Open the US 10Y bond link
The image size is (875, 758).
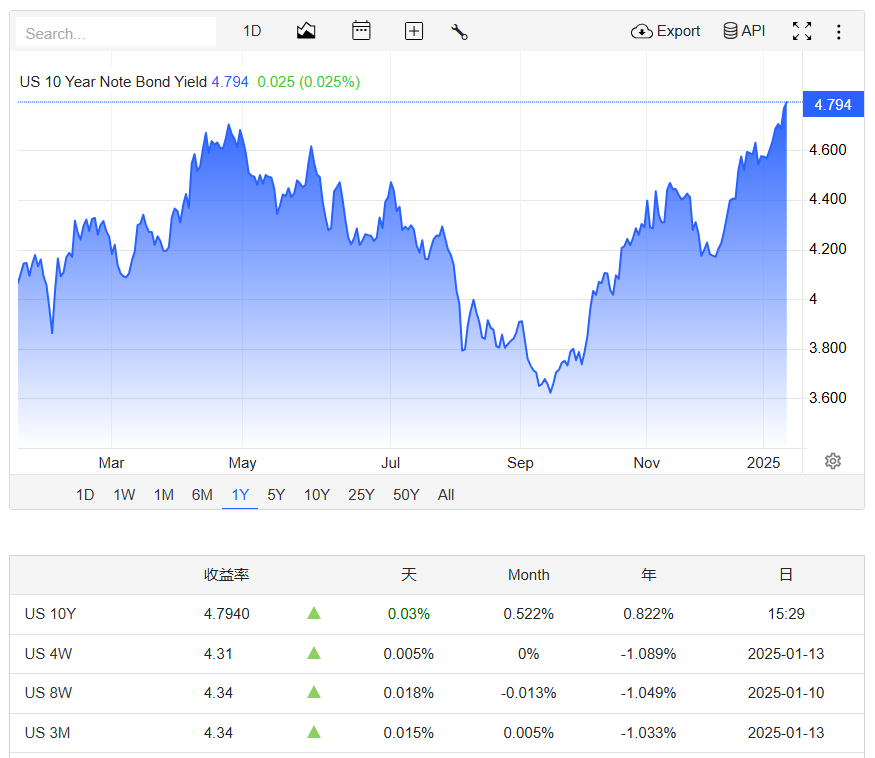point(50,614)
